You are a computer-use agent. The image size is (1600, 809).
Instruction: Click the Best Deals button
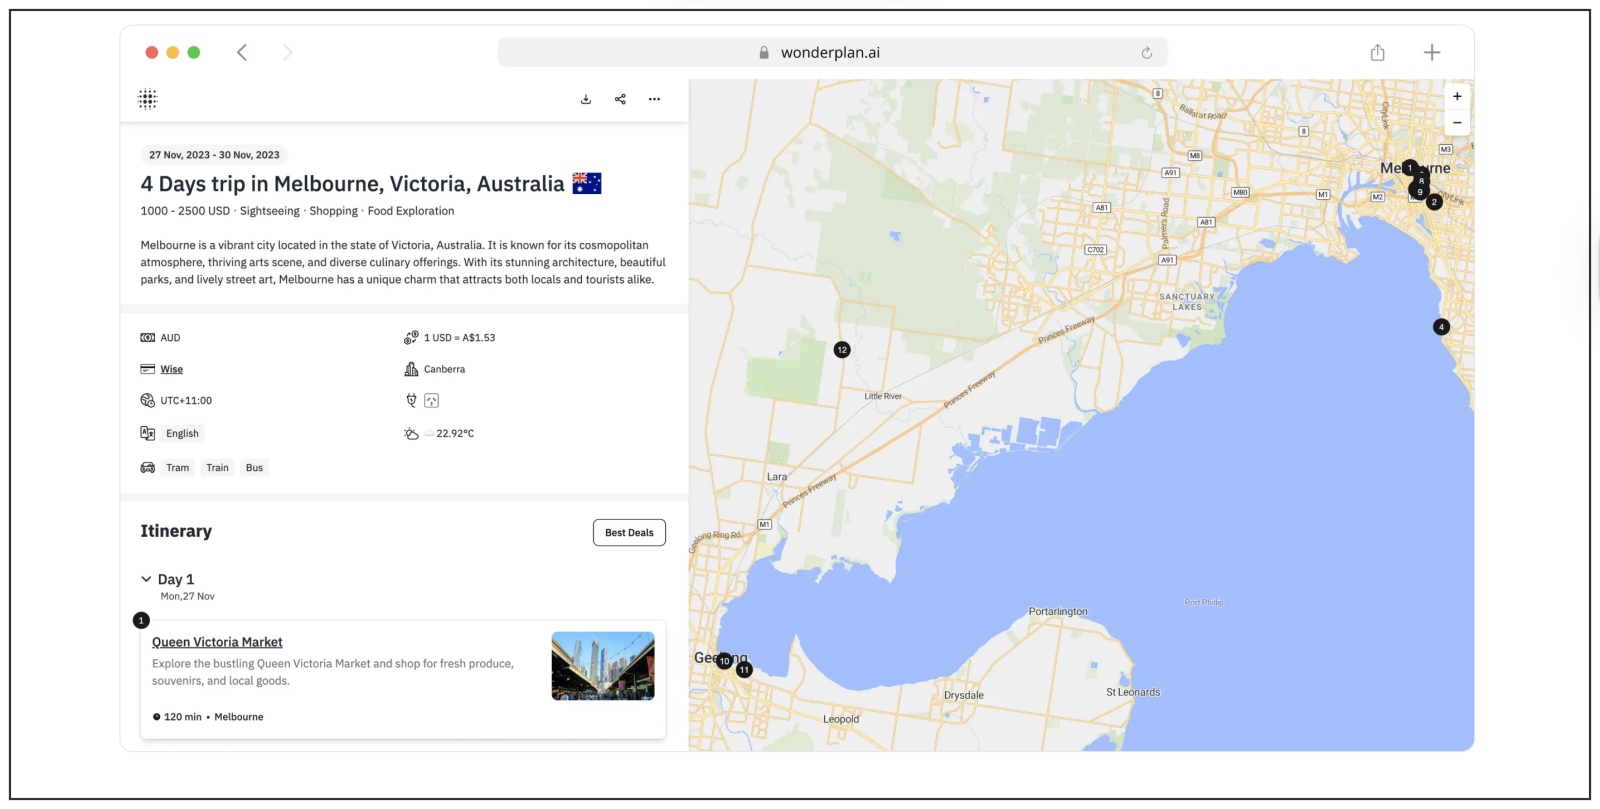tap(629, 533)
